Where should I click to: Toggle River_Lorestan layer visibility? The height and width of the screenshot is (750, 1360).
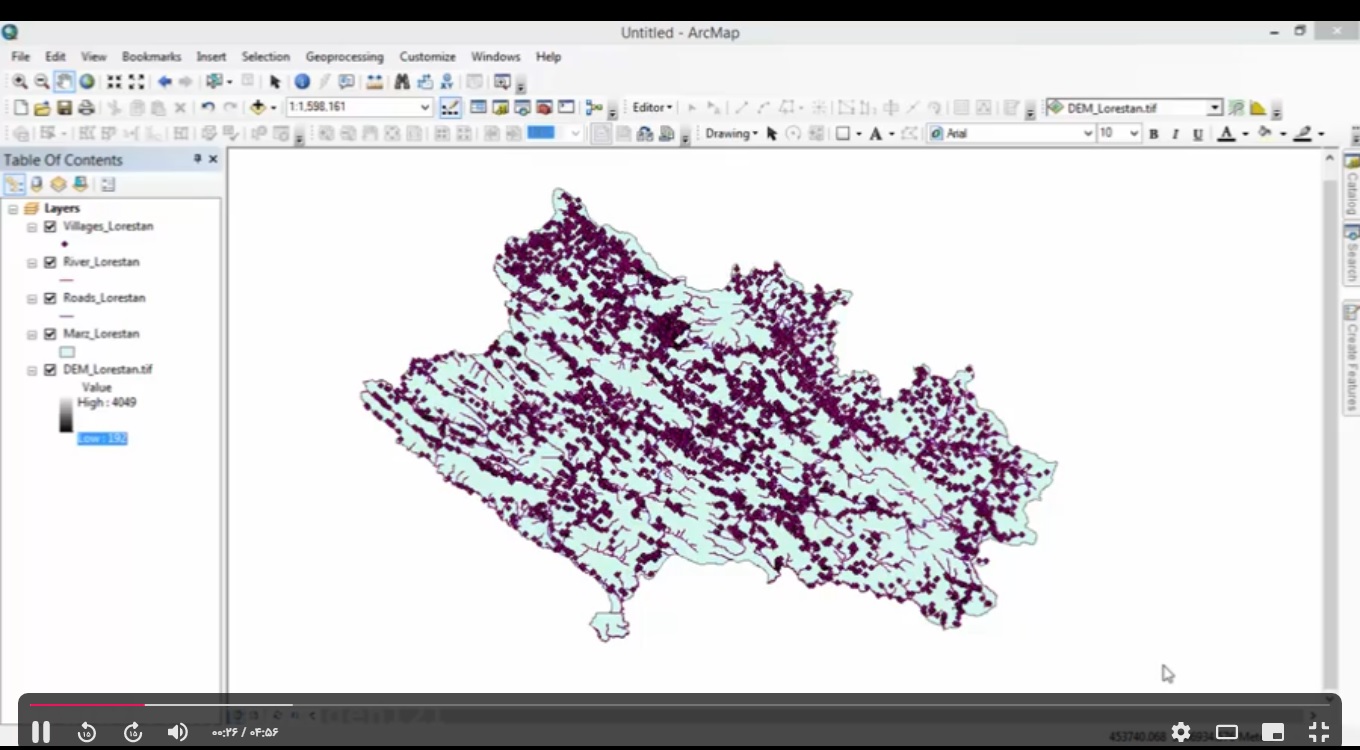[50, 263]
